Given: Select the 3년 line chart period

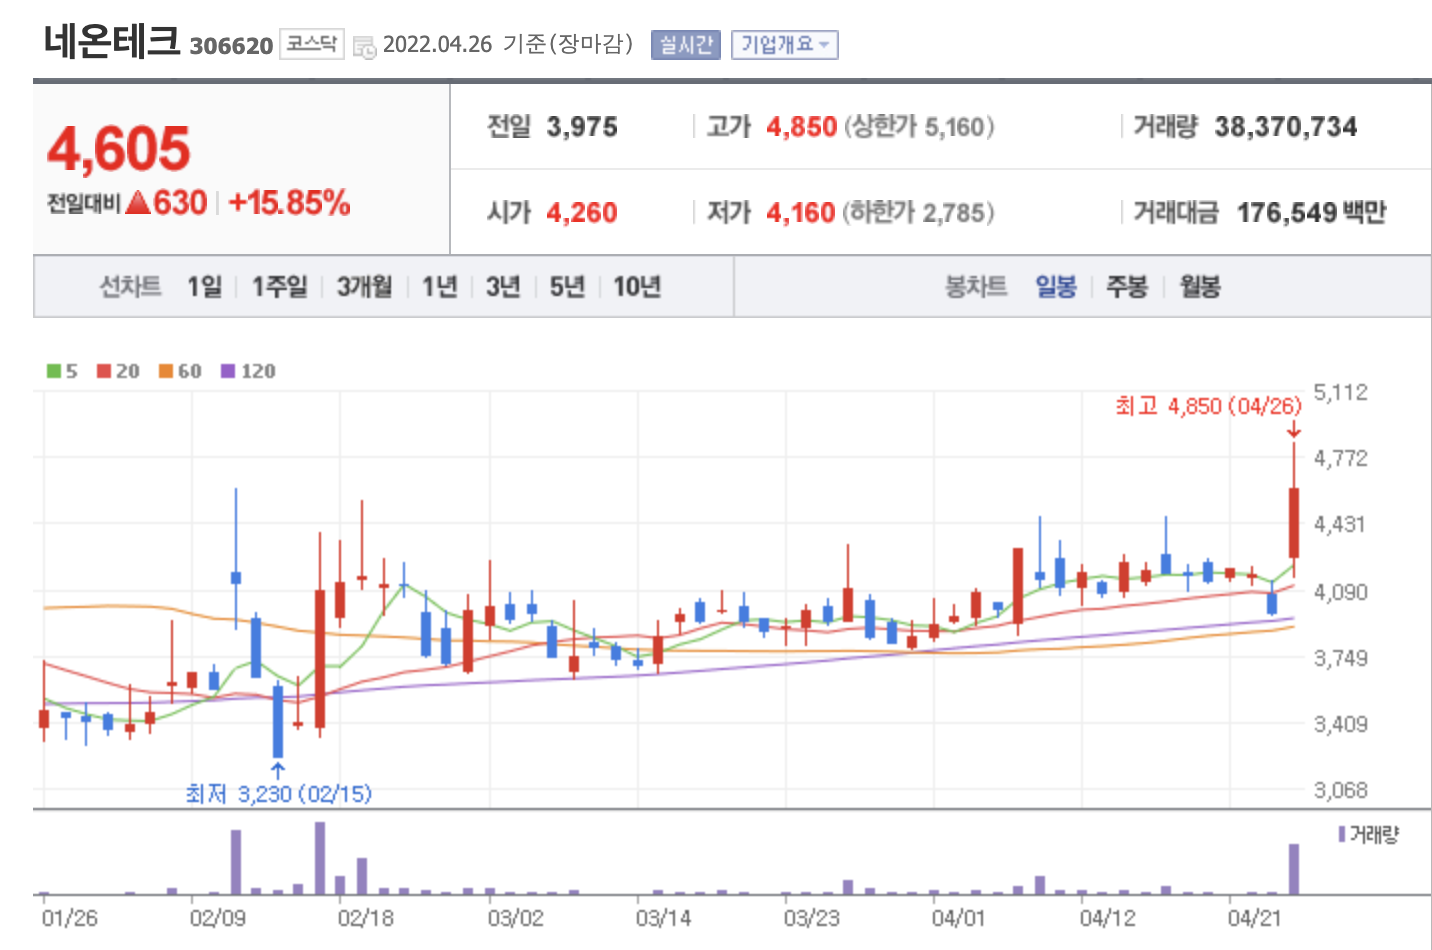Looking at the screenshot, I should tap(503, 287).
